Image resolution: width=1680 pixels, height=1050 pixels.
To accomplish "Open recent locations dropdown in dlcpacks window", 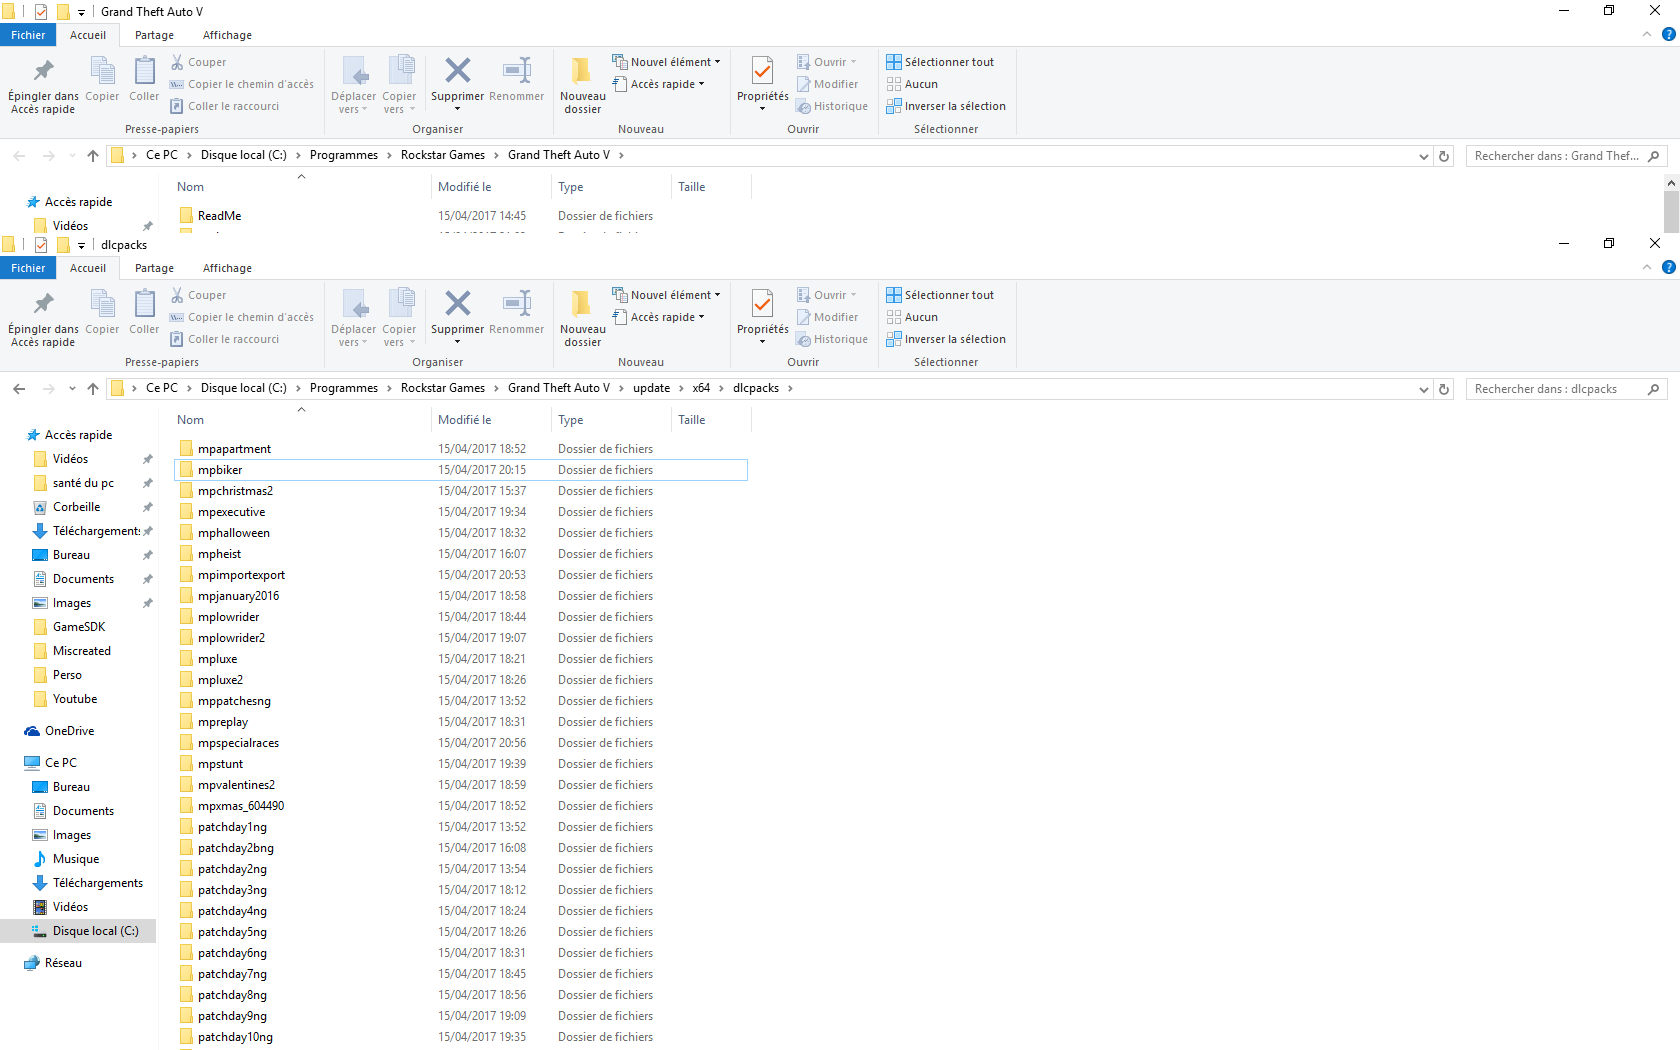I will tap(72, 389).
